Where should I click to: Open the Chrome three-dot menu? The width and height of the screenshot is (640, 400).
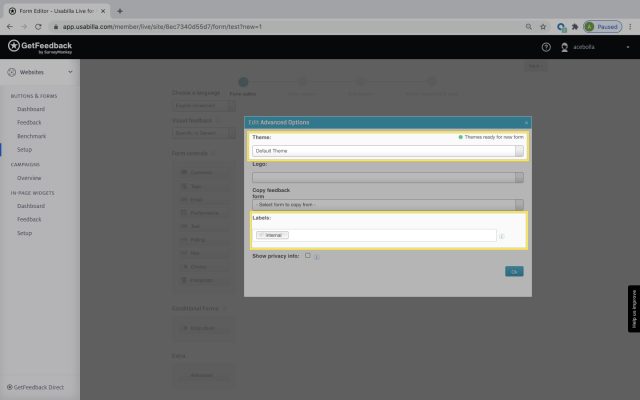(630, 27)
